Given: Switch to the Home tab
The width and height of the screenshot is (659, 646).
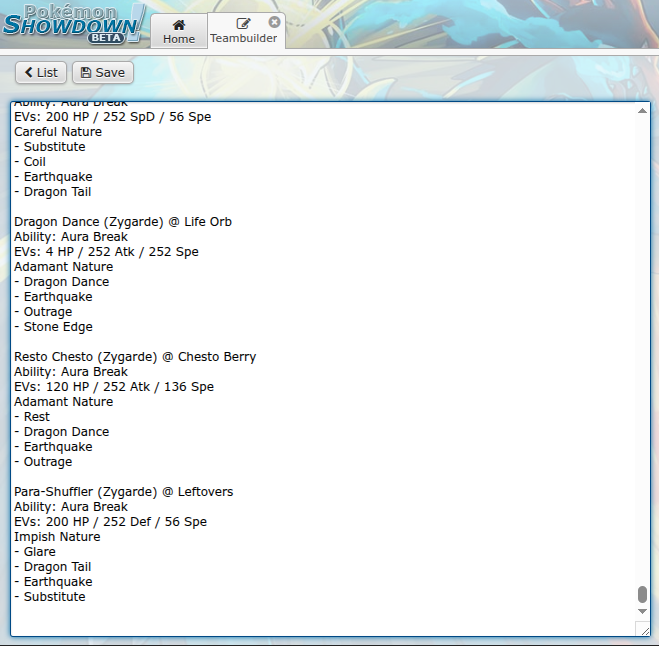Looking at the screenshot, I should 179,31.
